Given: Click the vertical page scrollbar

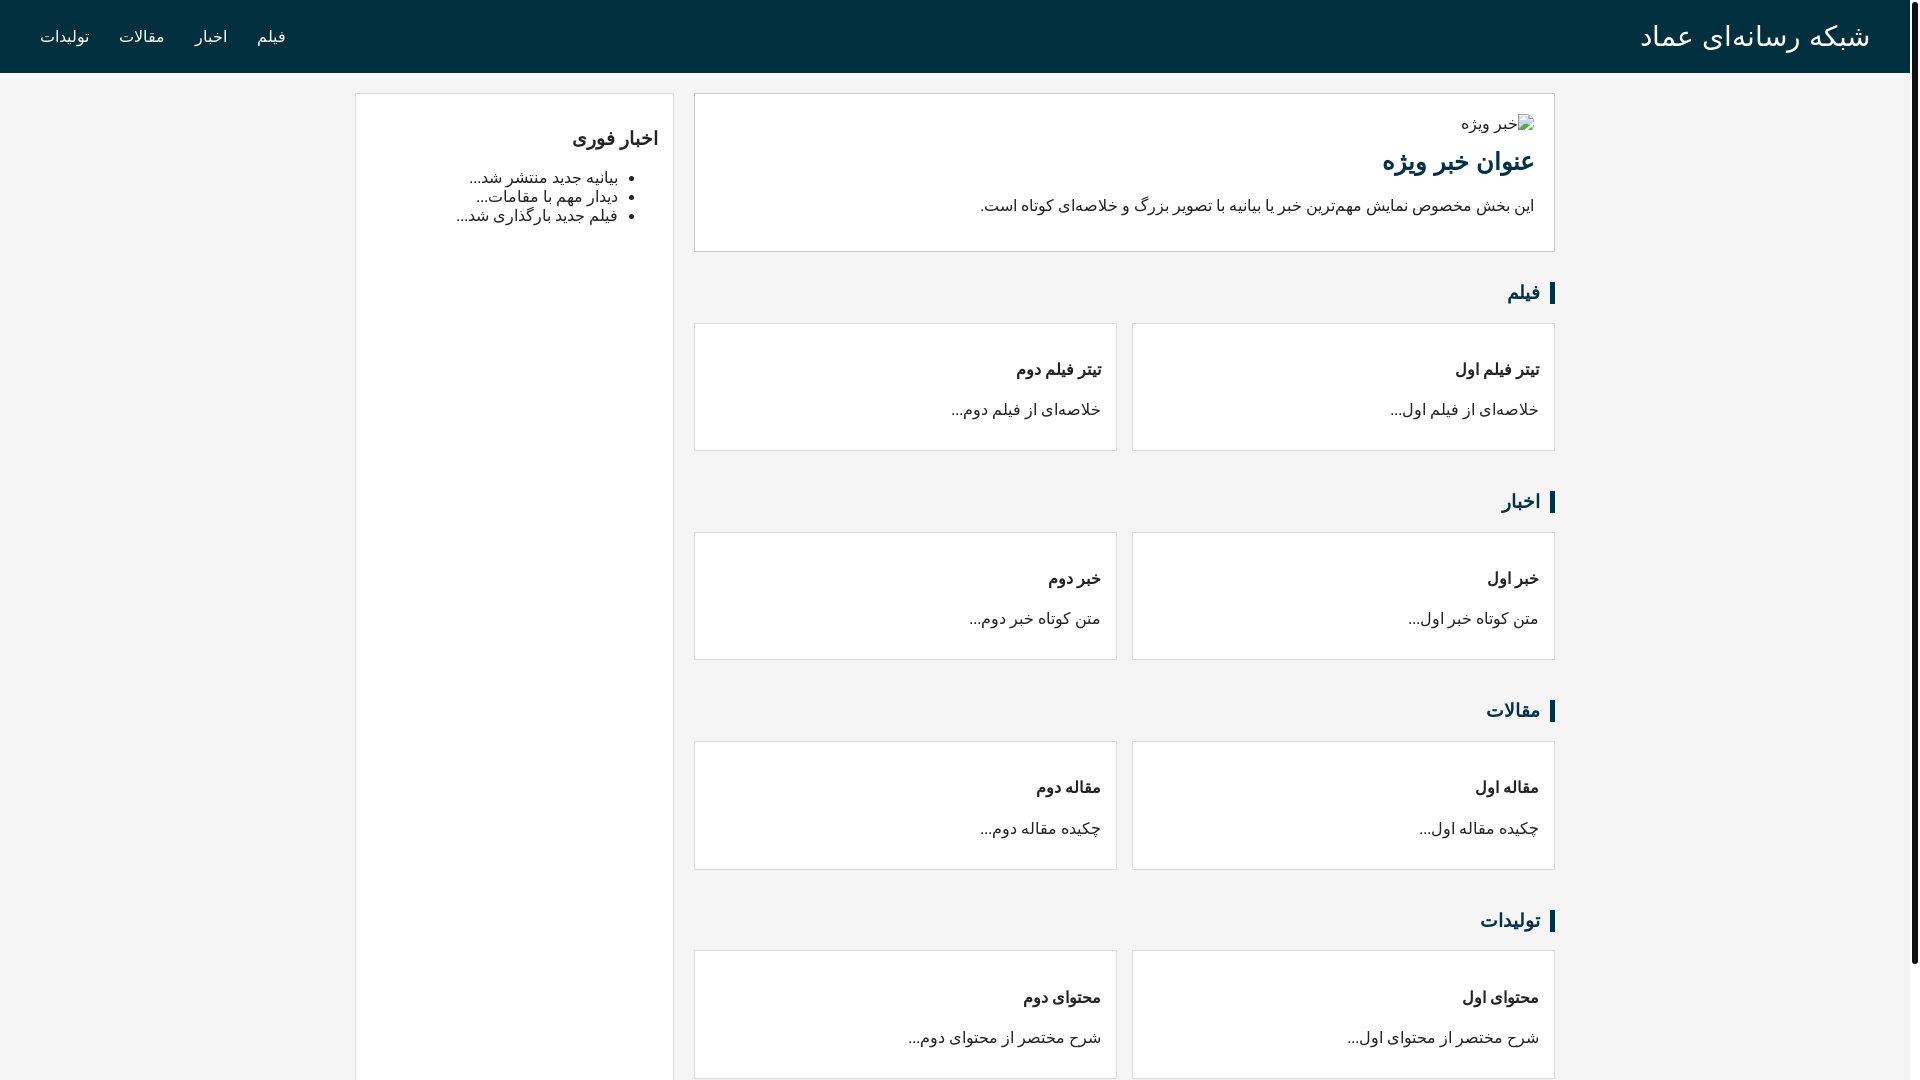Looking at the screenshot, I should pyautogui.click(x=1914, y=482).
